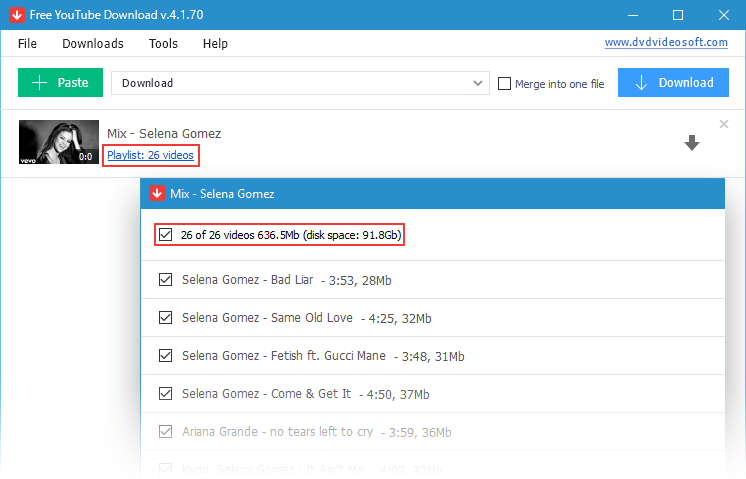Click the green Paste button
Viewport: 746px width, 479px height.
point(60,83)
